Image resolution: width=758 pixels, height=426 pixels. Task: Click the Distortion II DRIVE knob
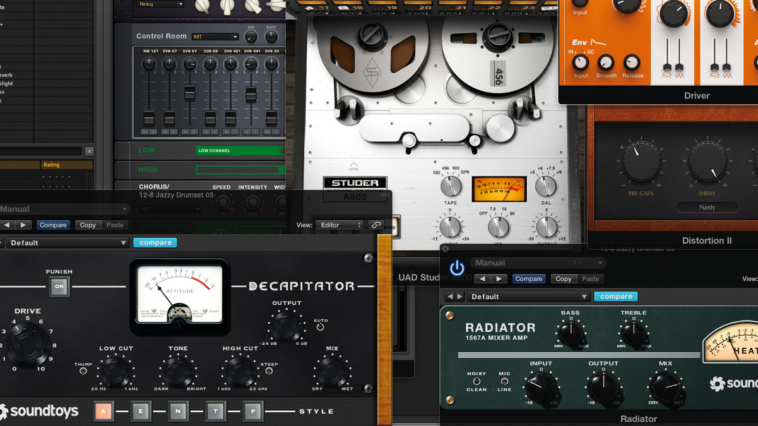[707, 163]
